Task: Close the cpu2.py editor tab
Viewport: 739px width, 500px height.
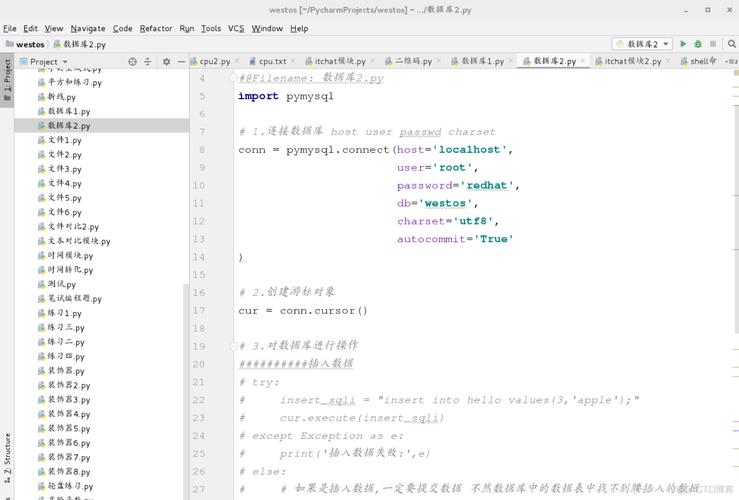Action: (237, 61)
